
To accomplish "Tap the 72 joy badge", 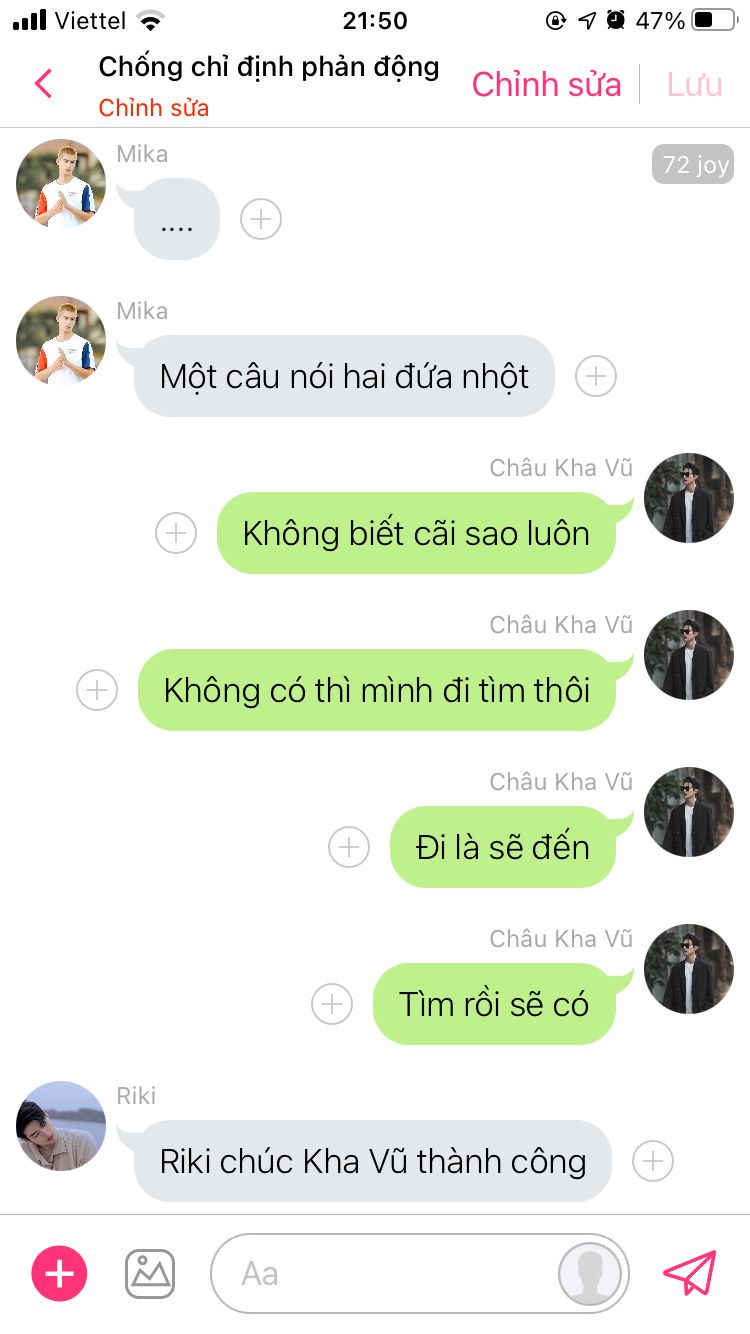I will coord(693,164).
